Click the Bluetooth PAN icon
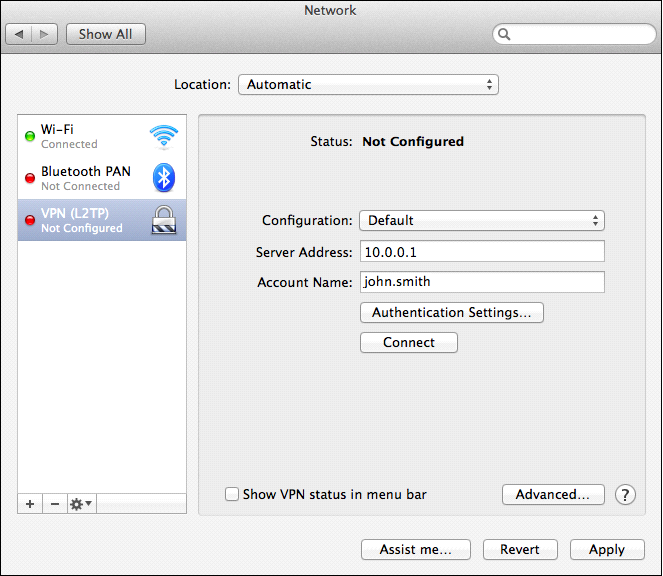Viewport: 663px width, 576px height. pos(164,178)
